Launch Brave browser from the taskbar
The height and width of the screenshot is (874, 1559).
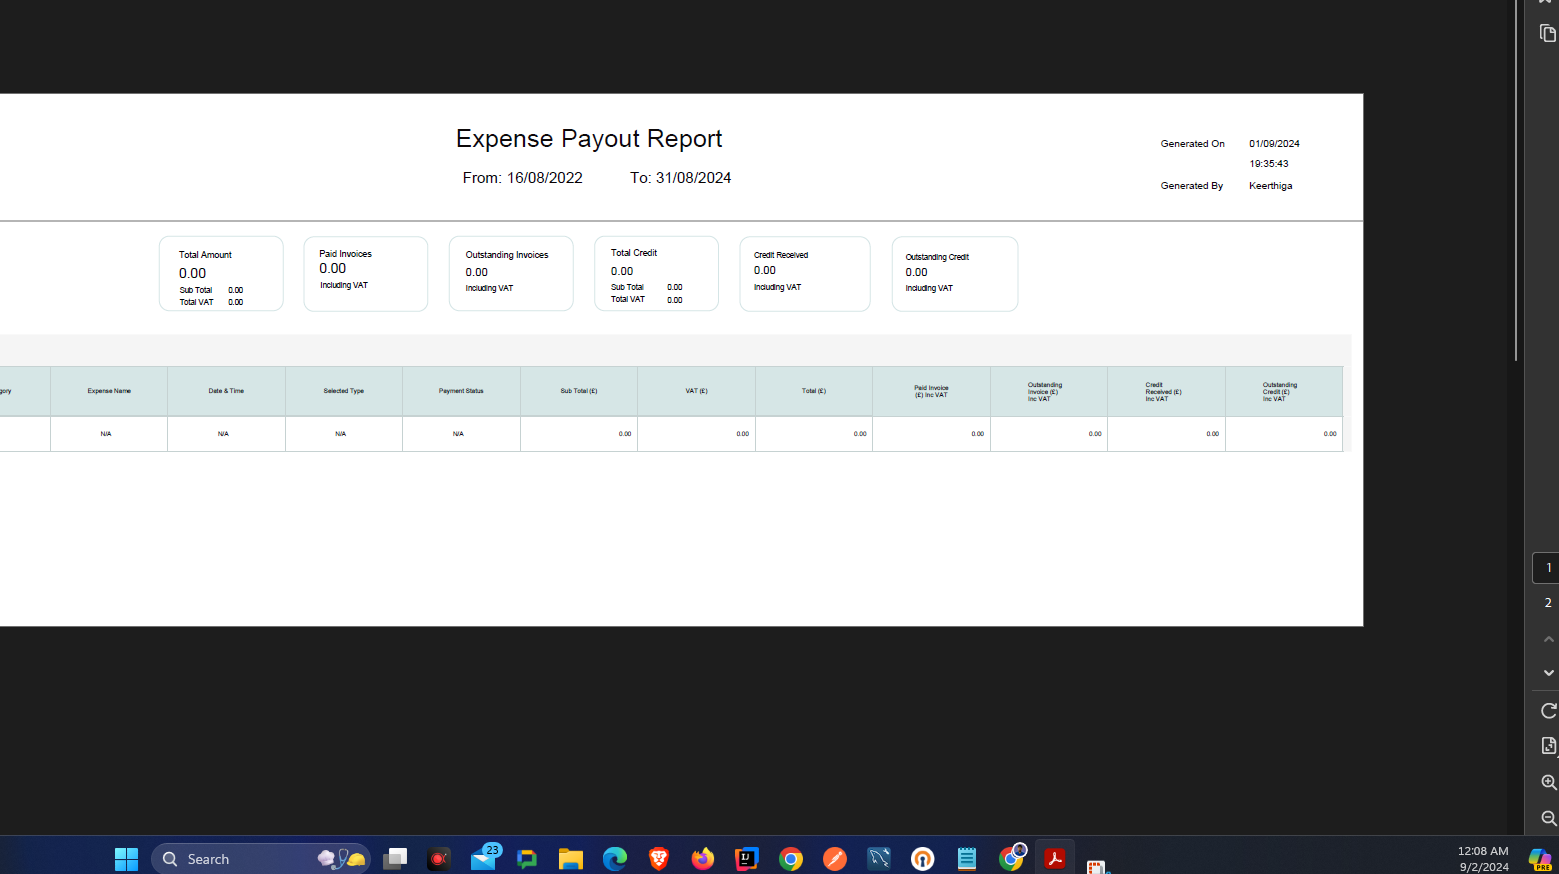pyautogui.click(x=659, y=859)
